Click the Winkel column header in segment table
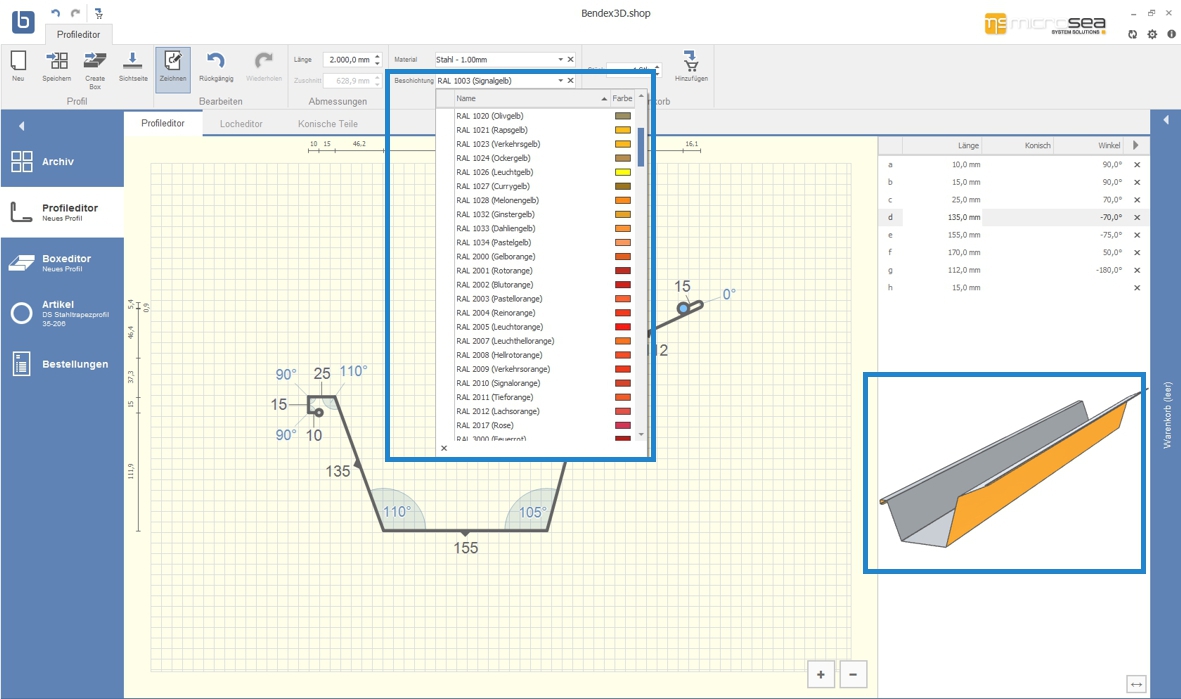This screenshot has height=699, width=1181. 1109,145
